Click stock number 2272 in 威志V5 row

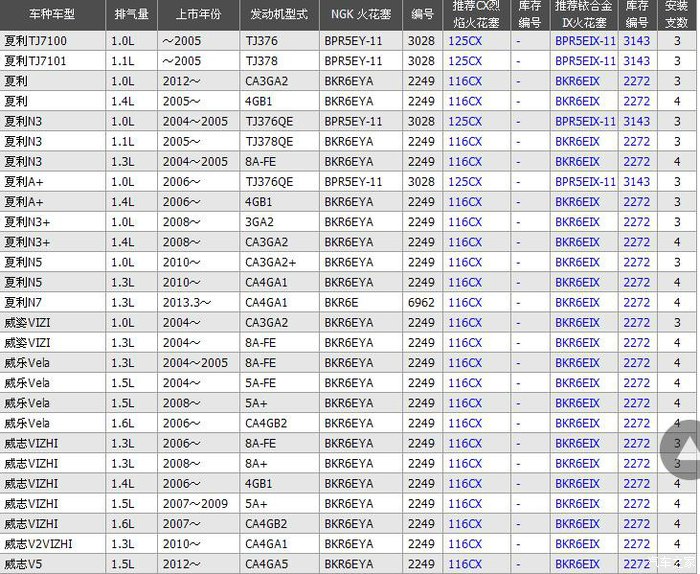[636, 564]
